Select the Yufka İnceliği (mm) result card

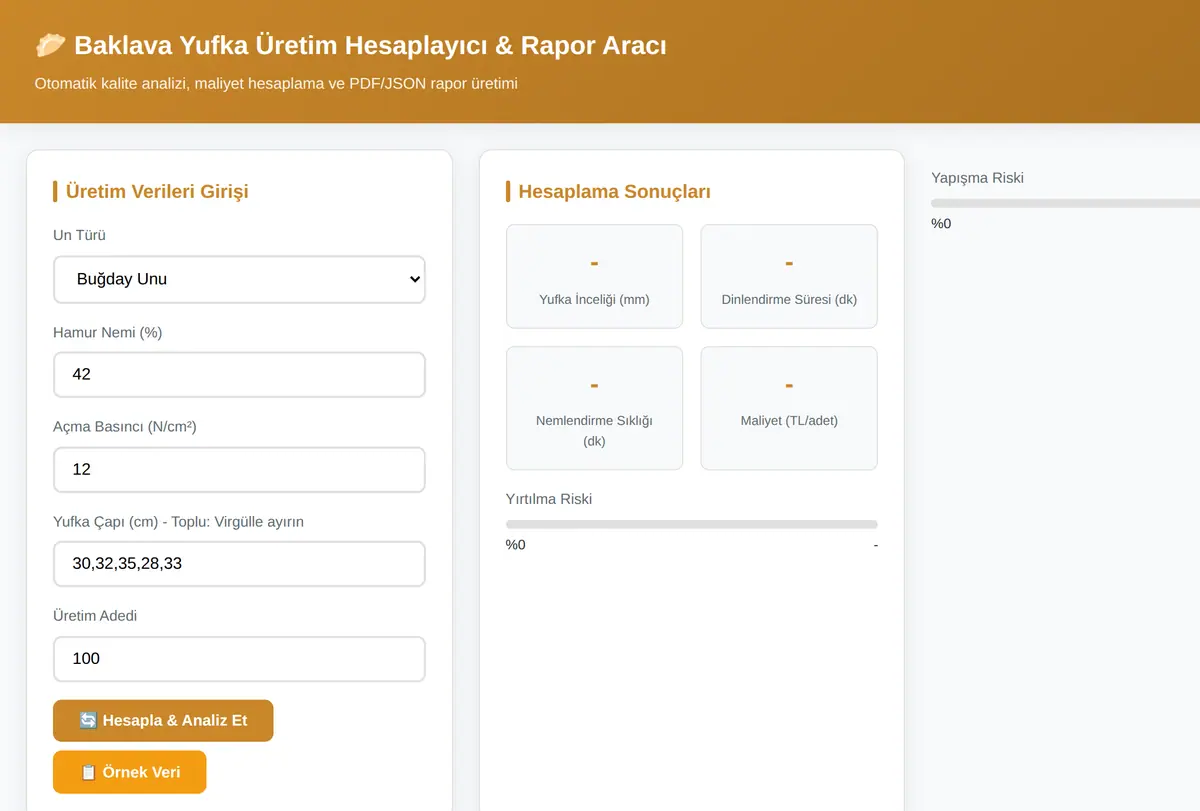[594, 276]
